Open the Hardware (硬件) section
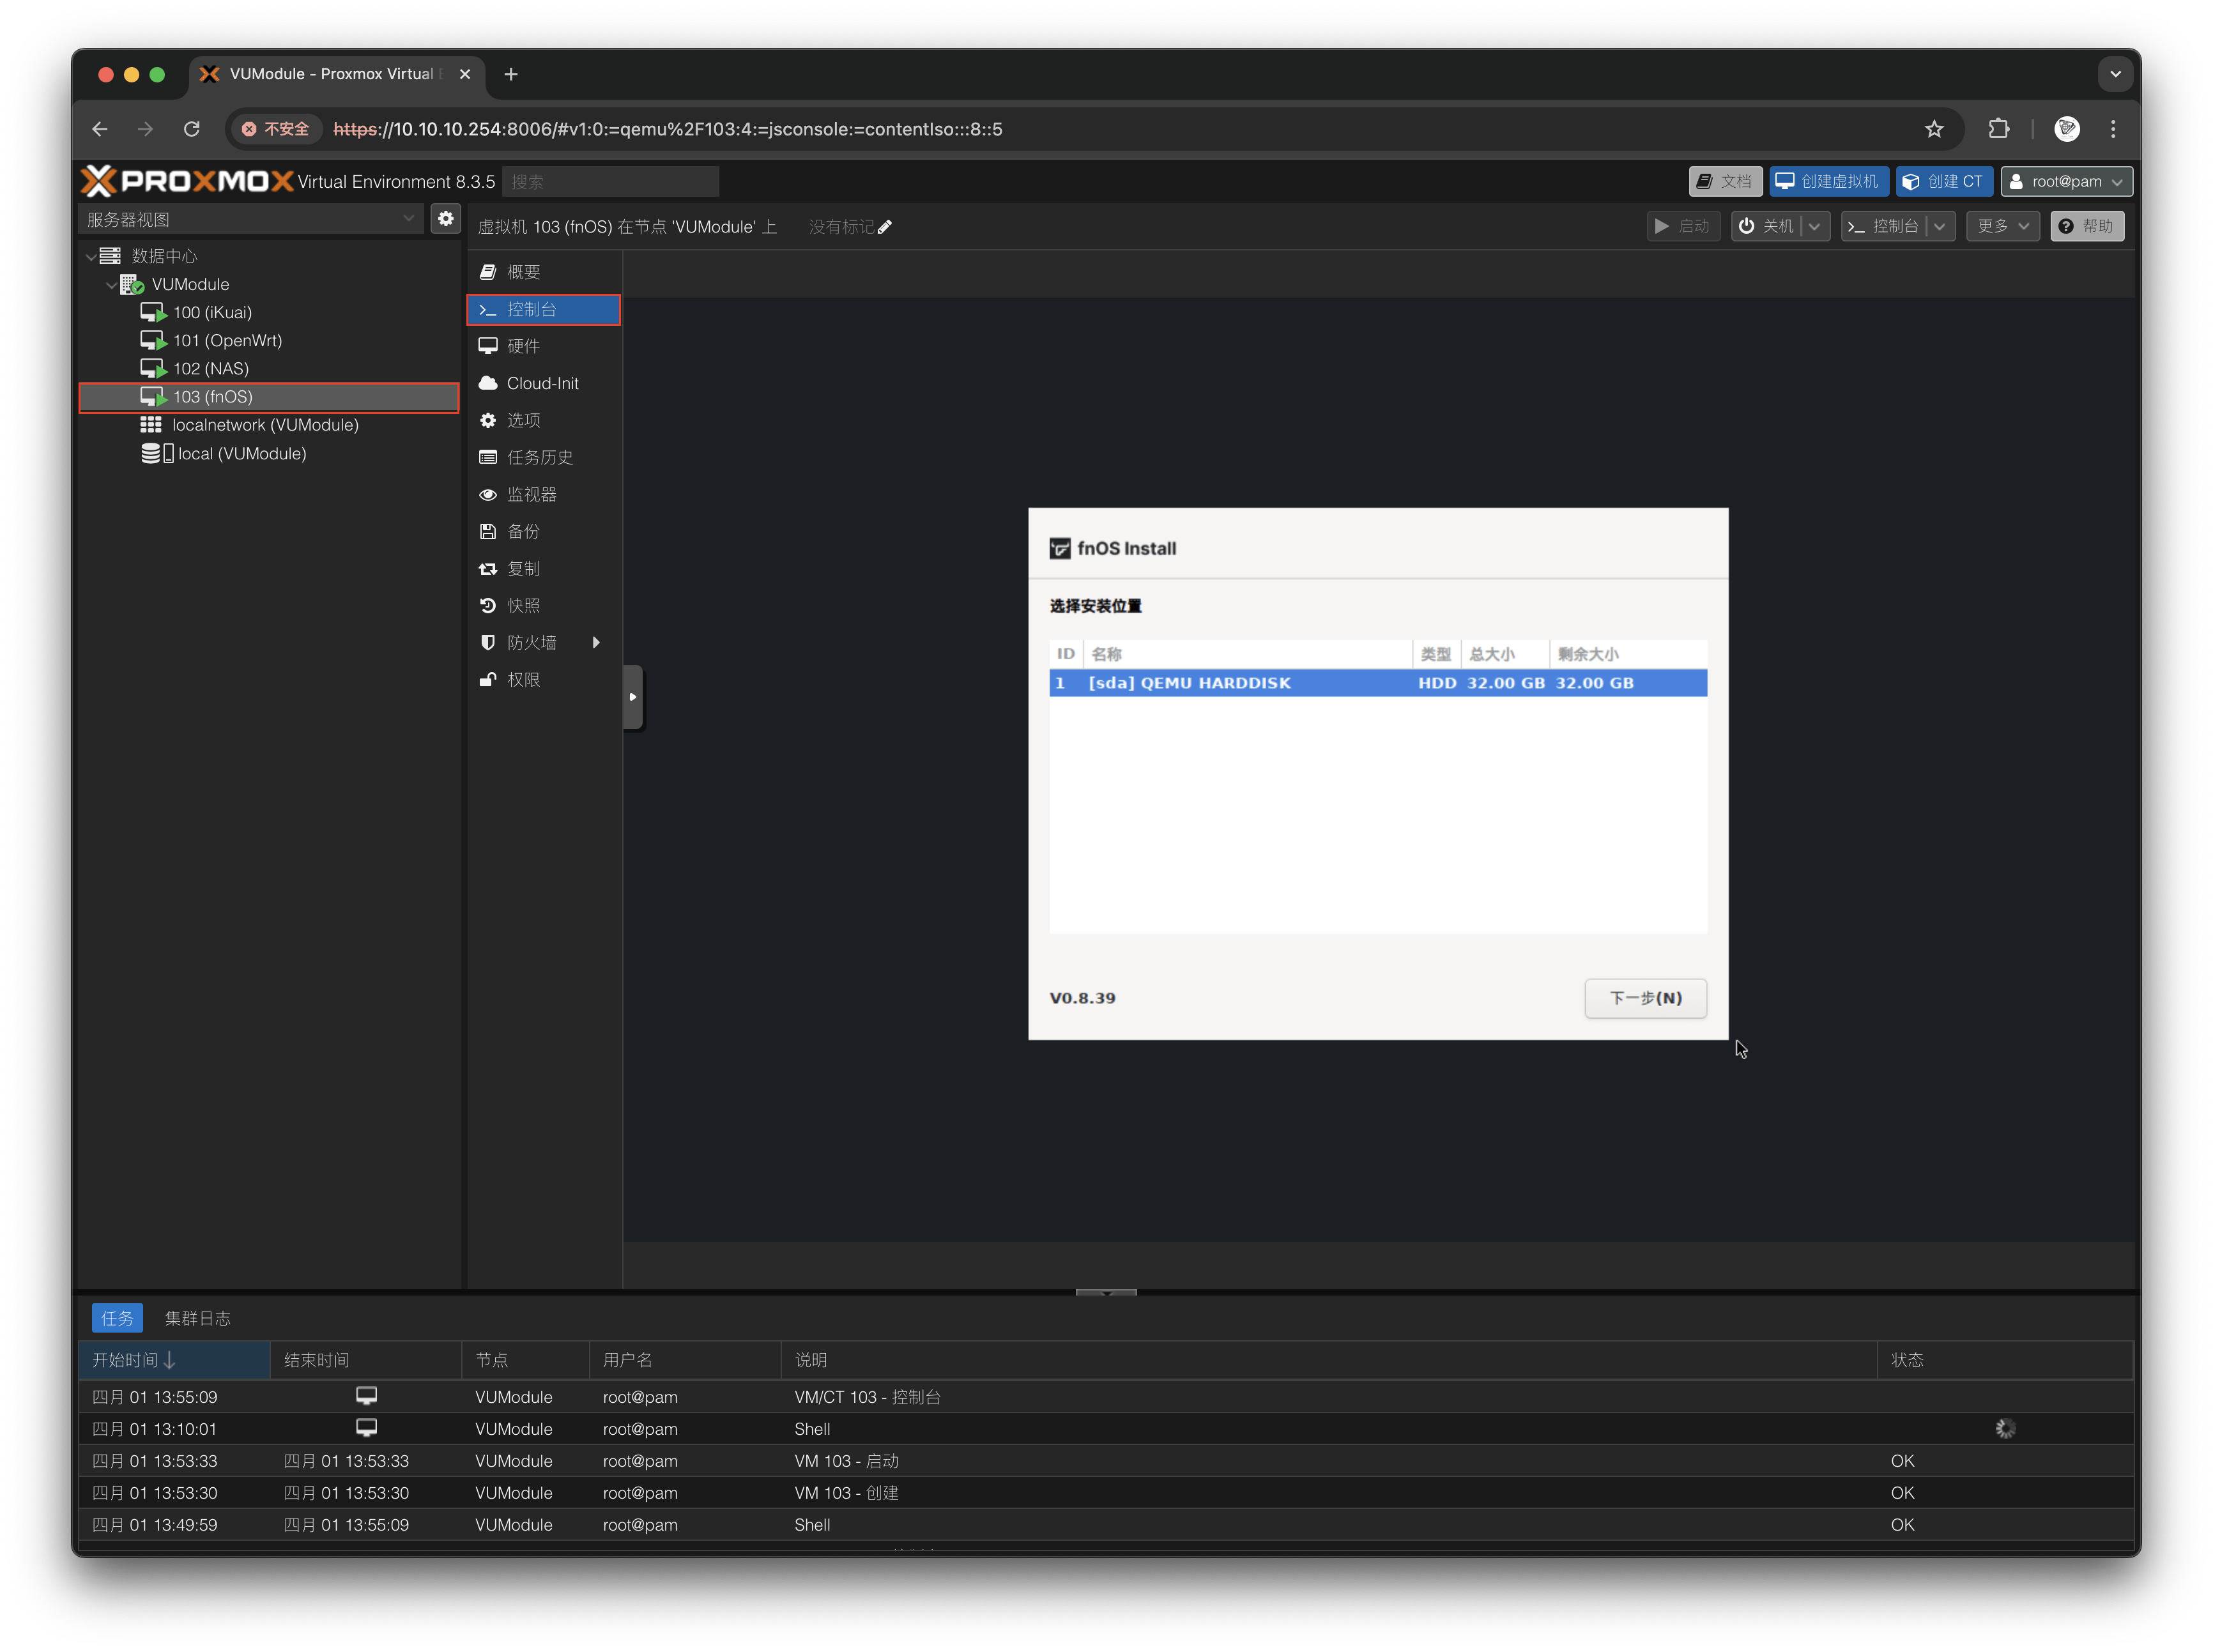This screenshot has height=1652, width=2213. click(523, 346)
